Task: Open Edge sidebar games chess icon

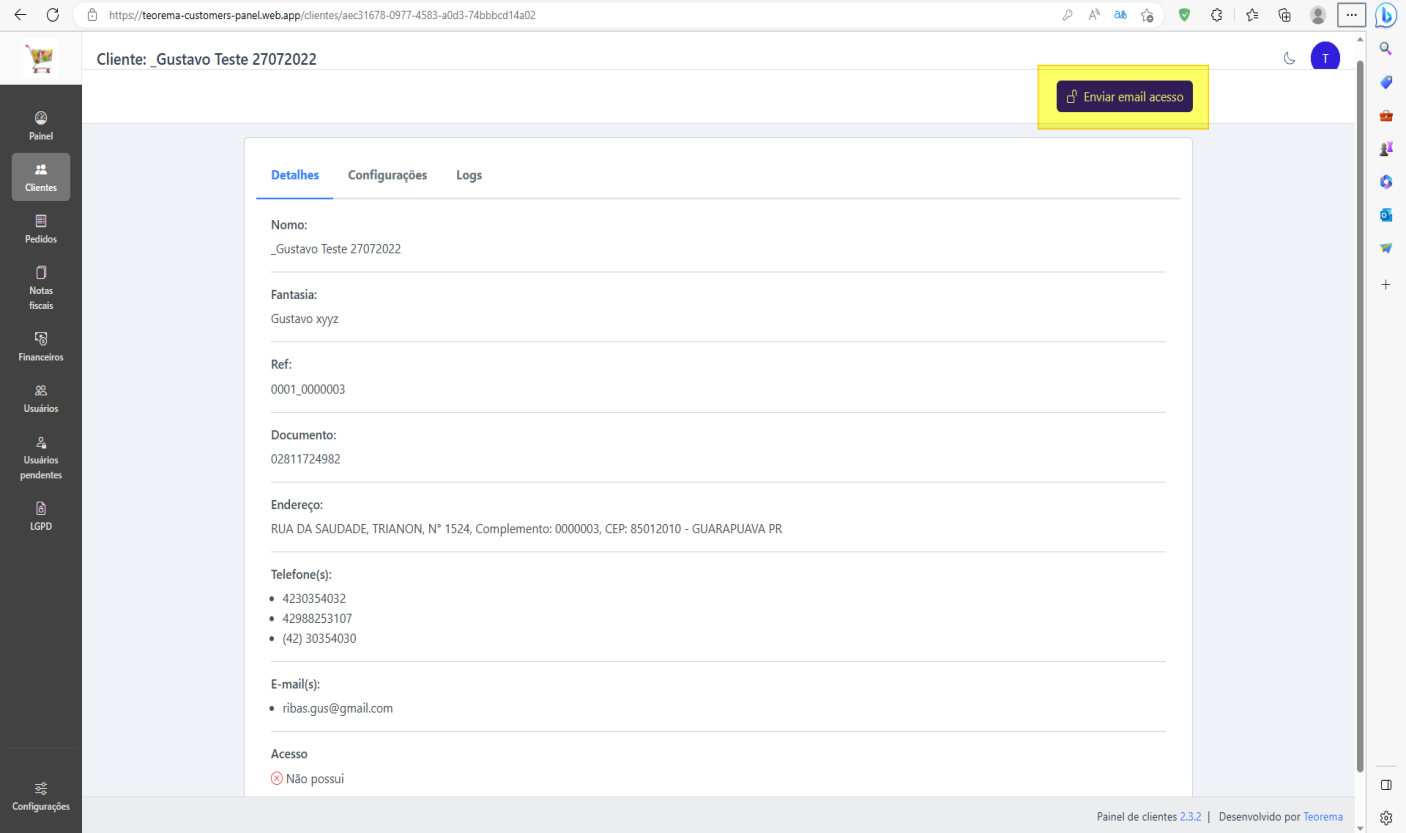Action: 1386,148
